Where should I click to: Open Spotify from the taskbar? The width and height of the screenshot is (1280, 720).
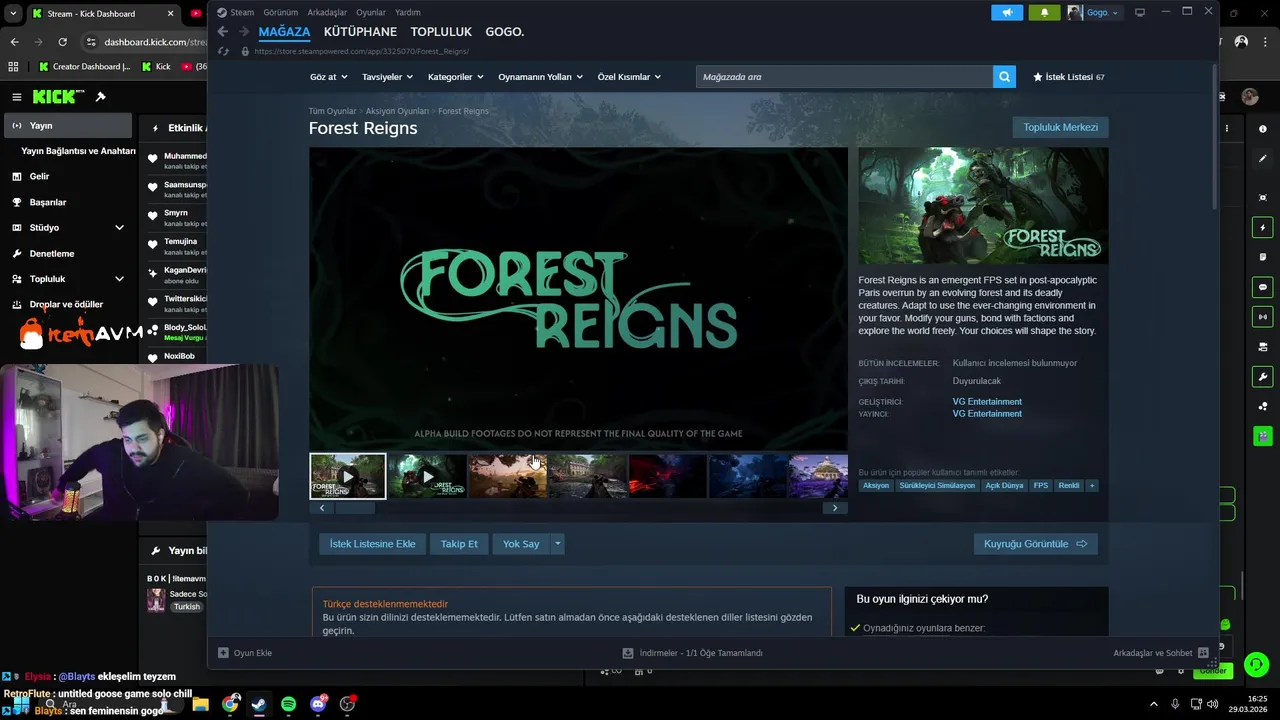click(x=289, y=704)
